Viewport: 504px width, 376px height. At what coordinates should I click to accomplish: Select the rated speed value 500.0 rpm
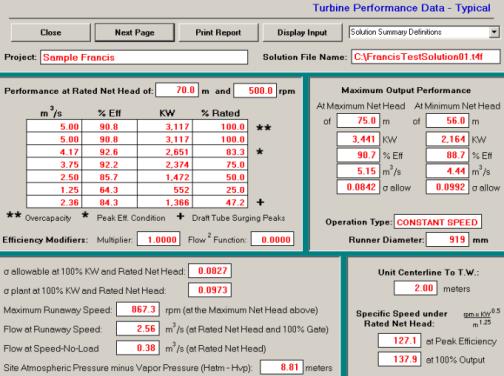click(255, 91)
